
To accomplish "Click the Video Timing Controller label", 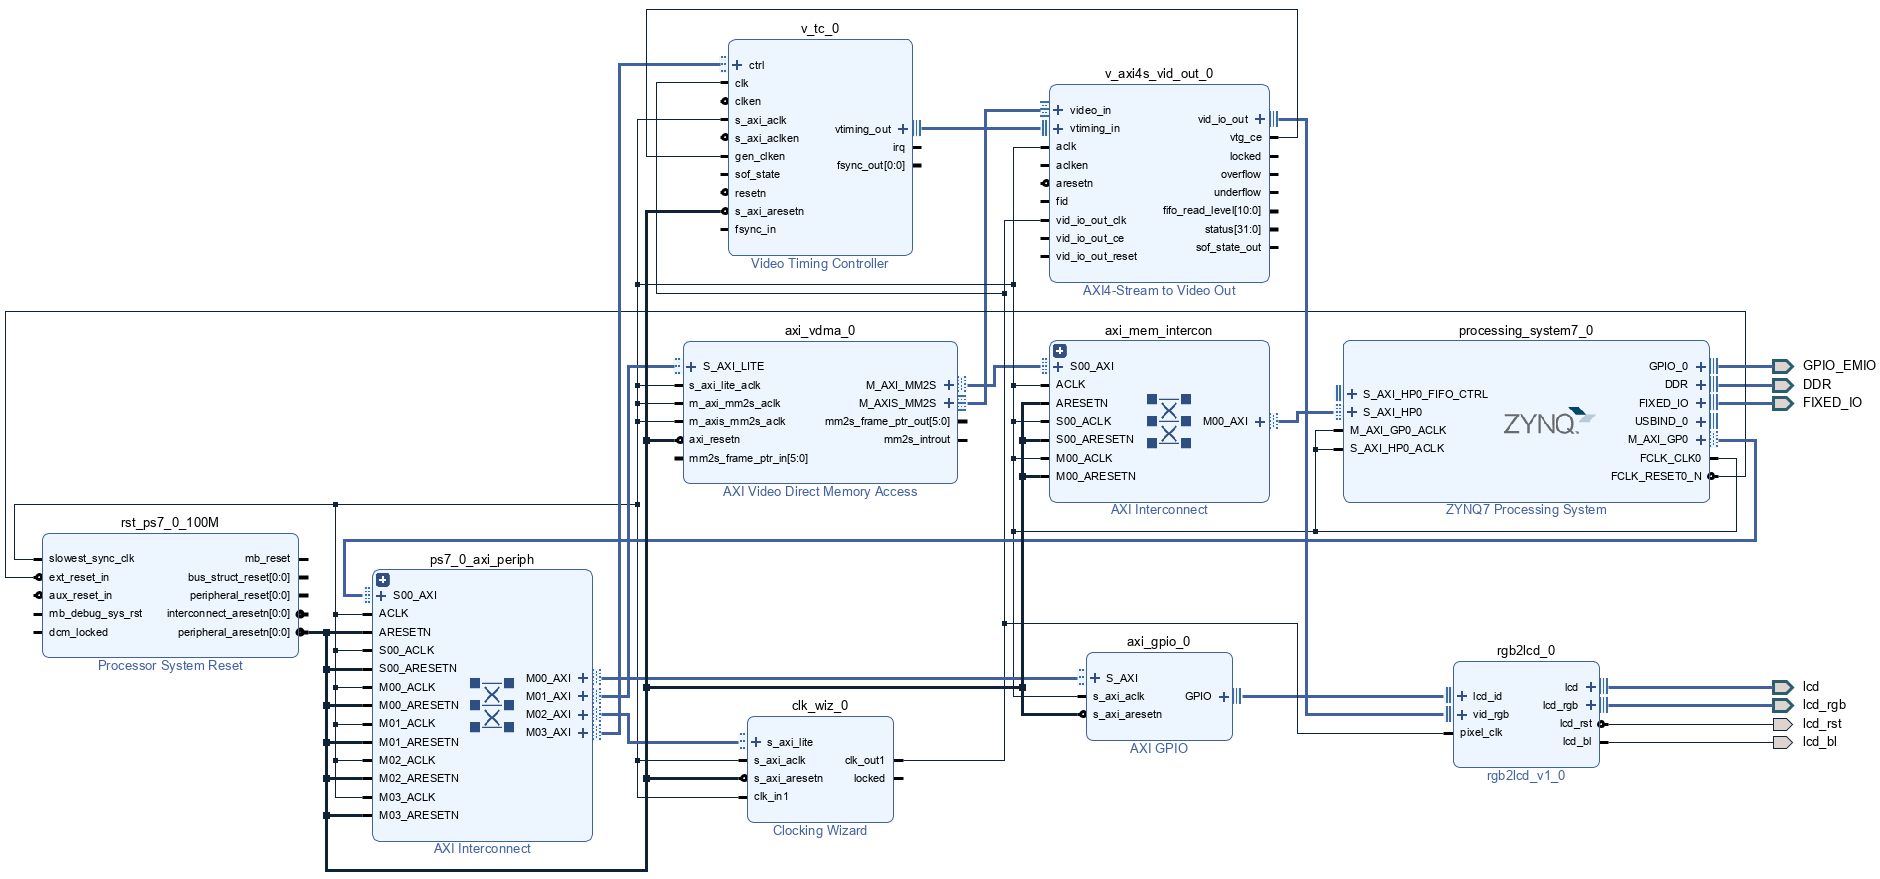I will (819, 264).
